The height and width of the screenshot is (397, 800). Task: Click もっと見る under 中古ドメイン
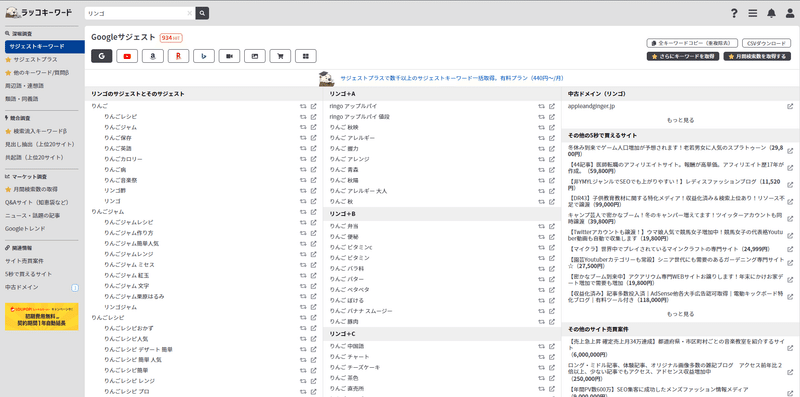click(681, 120)
